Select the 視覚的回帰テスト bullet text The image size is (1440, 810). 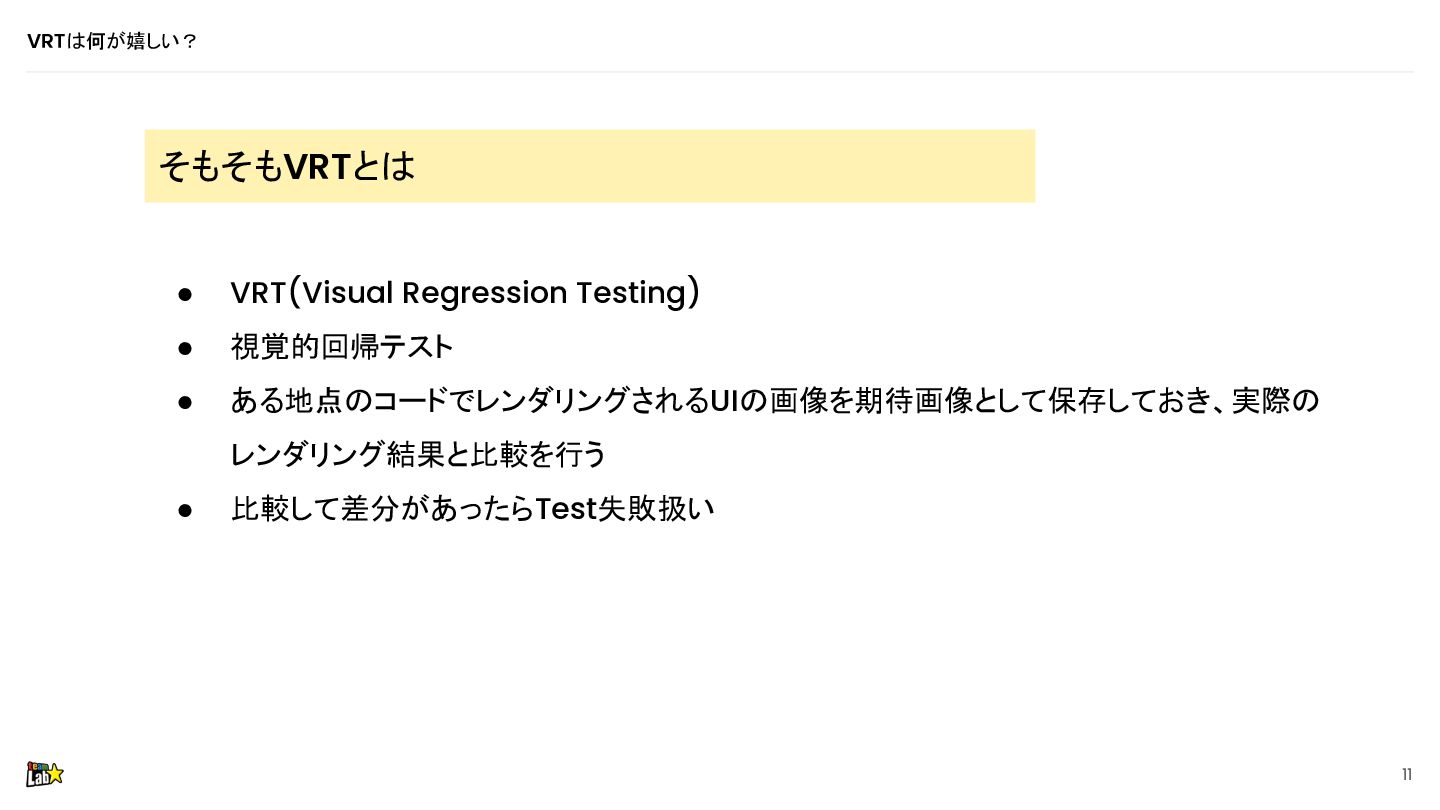[342, 347]
